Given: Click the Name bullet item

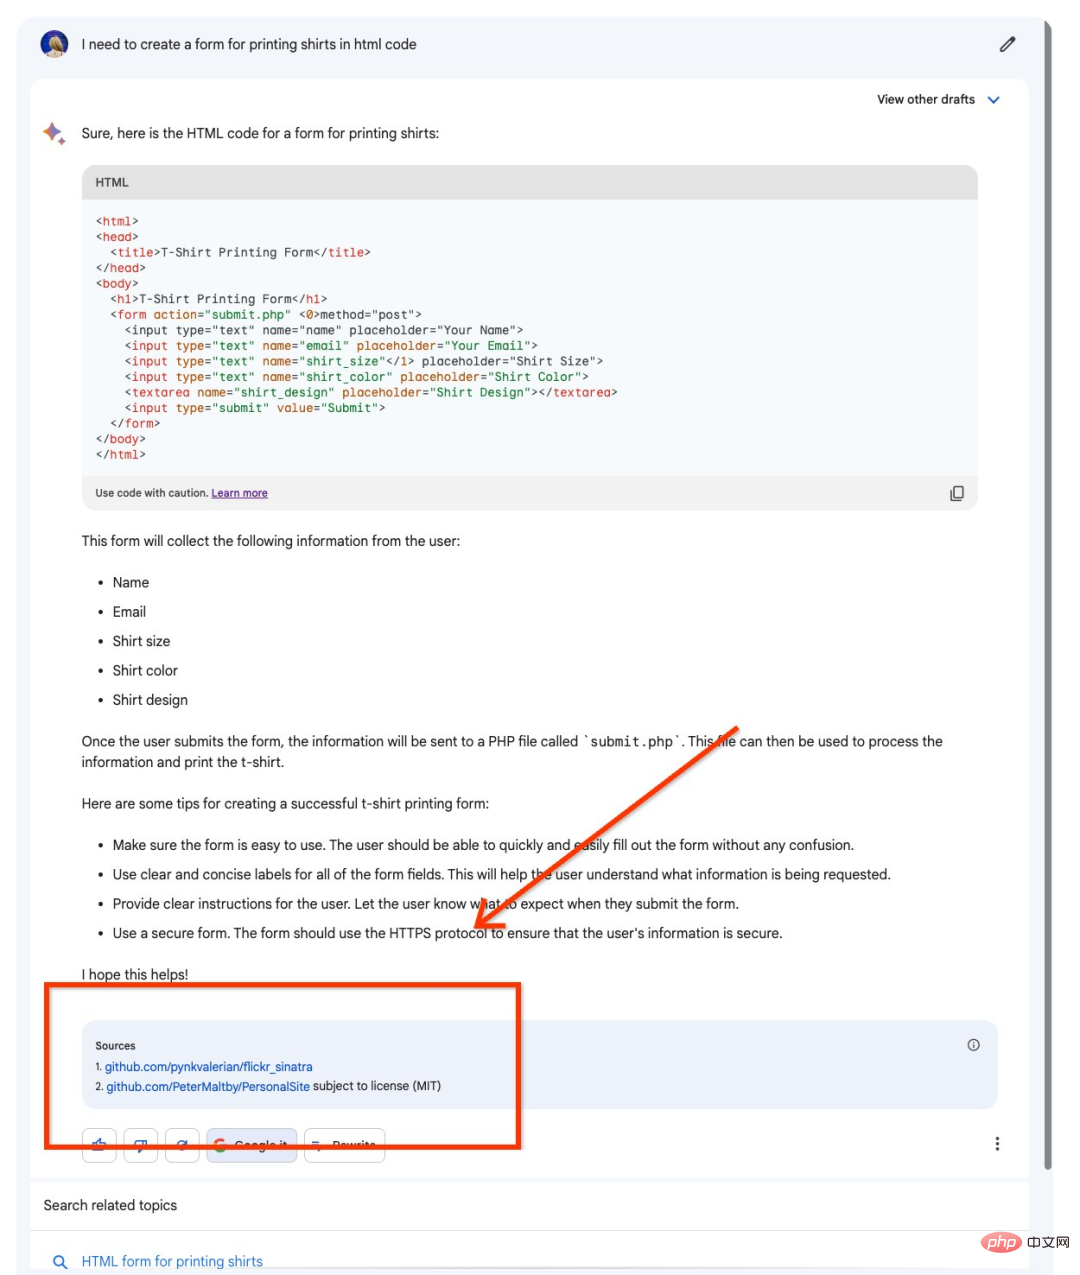Looking at the screenshot, I should [130, 582].
